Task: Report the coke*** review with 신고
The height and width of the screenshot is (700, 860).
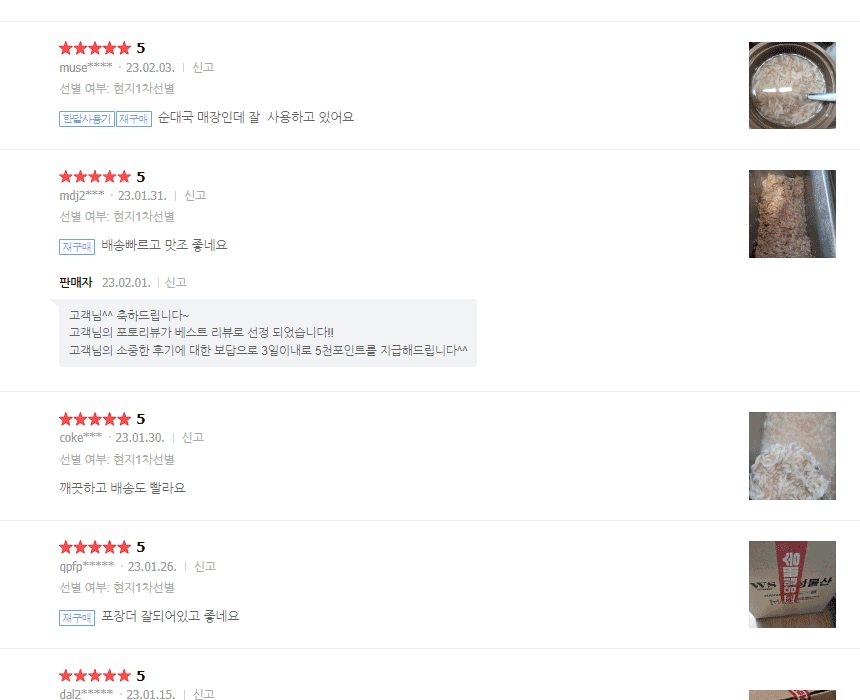Action: coord(193,437)
